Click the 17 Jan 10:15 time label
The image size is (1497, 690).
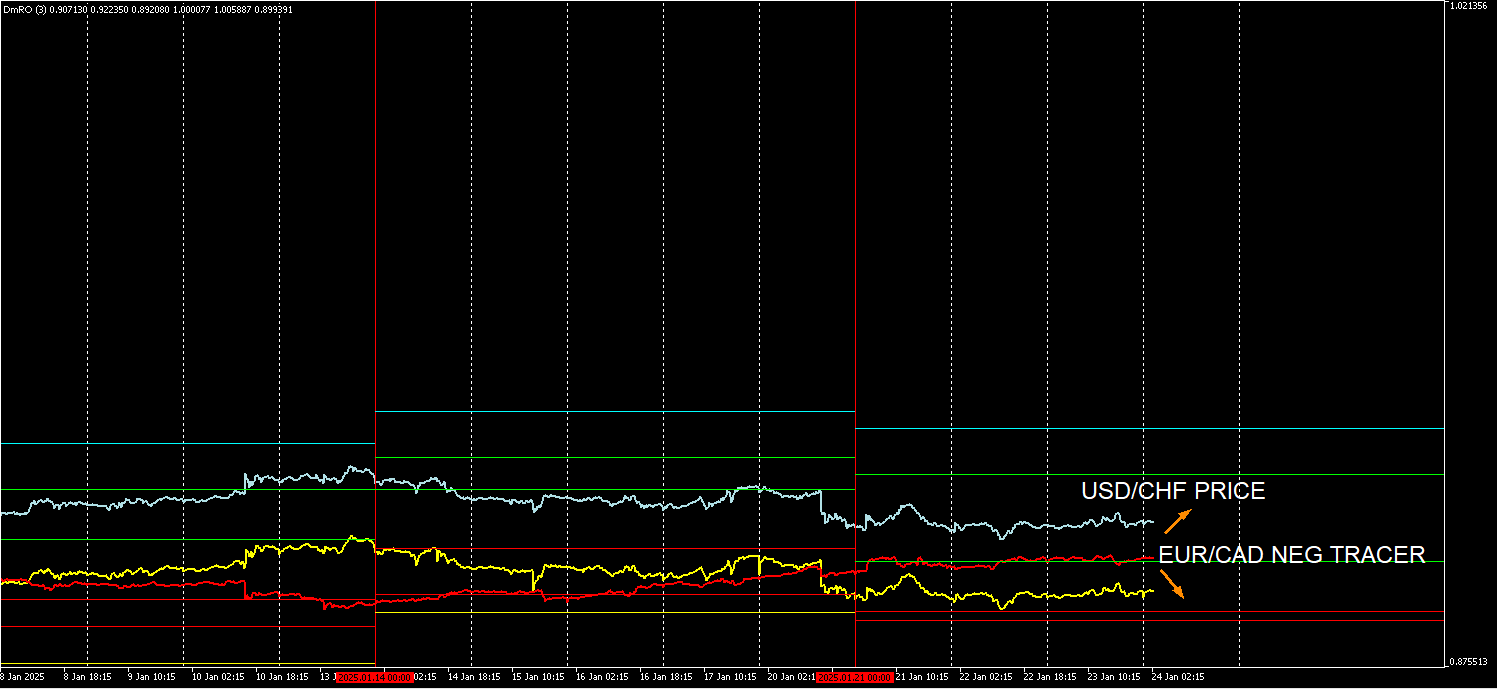[x=730, y=677]
